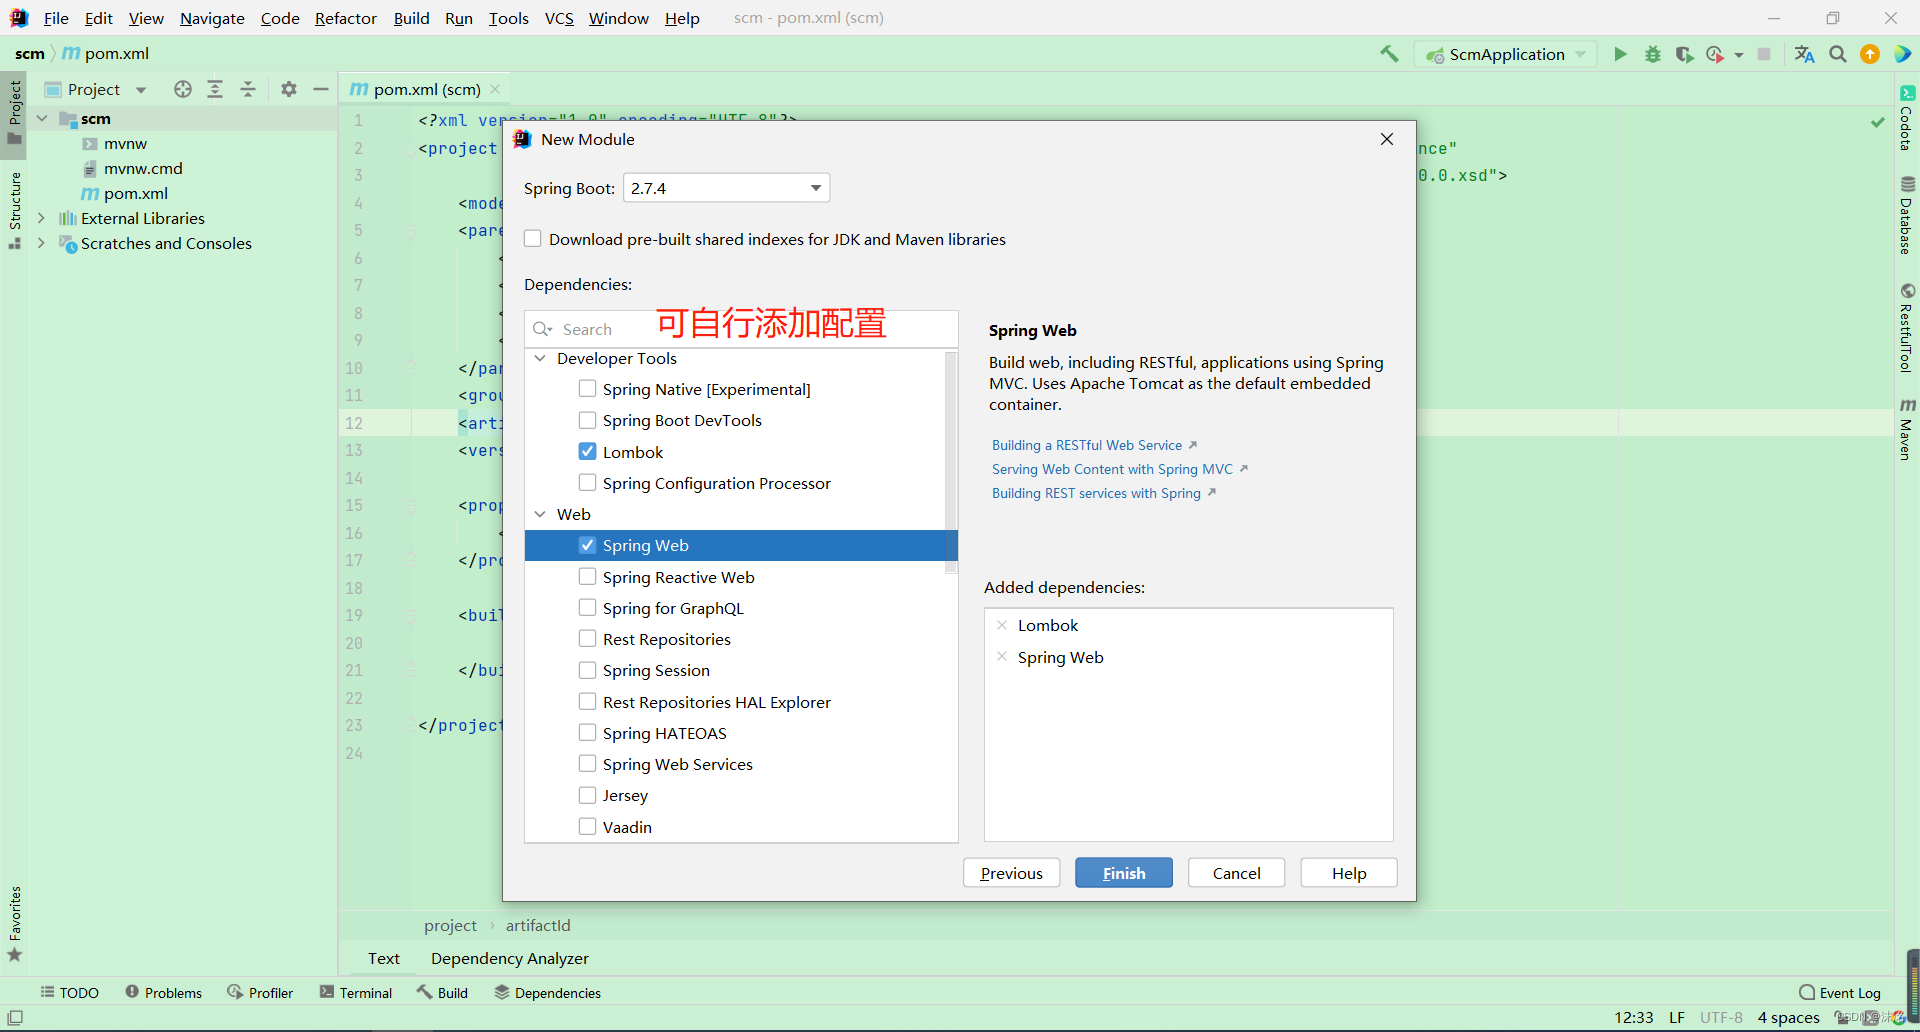Open Building a RESTful Web Service link
1920x1032 pixels.
[x=1087, y=445]
